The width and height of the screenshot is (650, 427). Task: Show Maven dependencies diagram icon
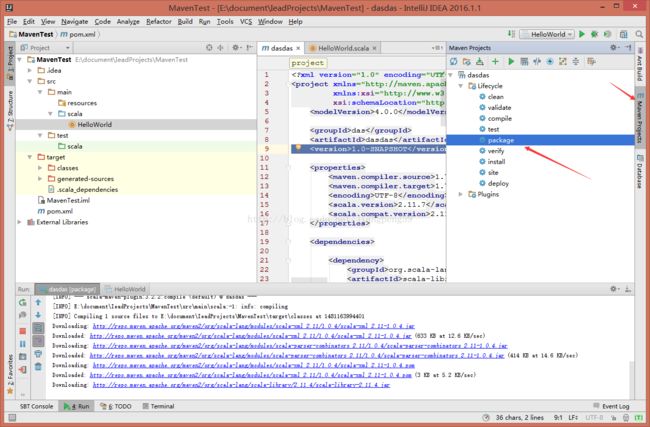(x=563, y=61)
